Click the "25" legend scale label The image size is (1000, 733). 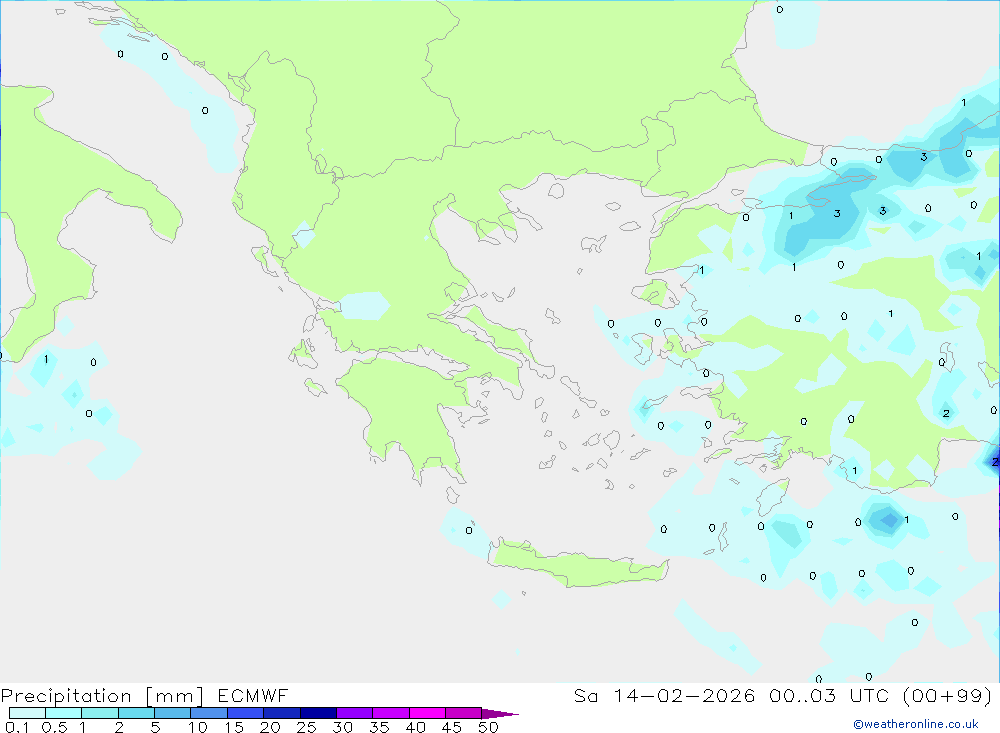coord(307,727)
